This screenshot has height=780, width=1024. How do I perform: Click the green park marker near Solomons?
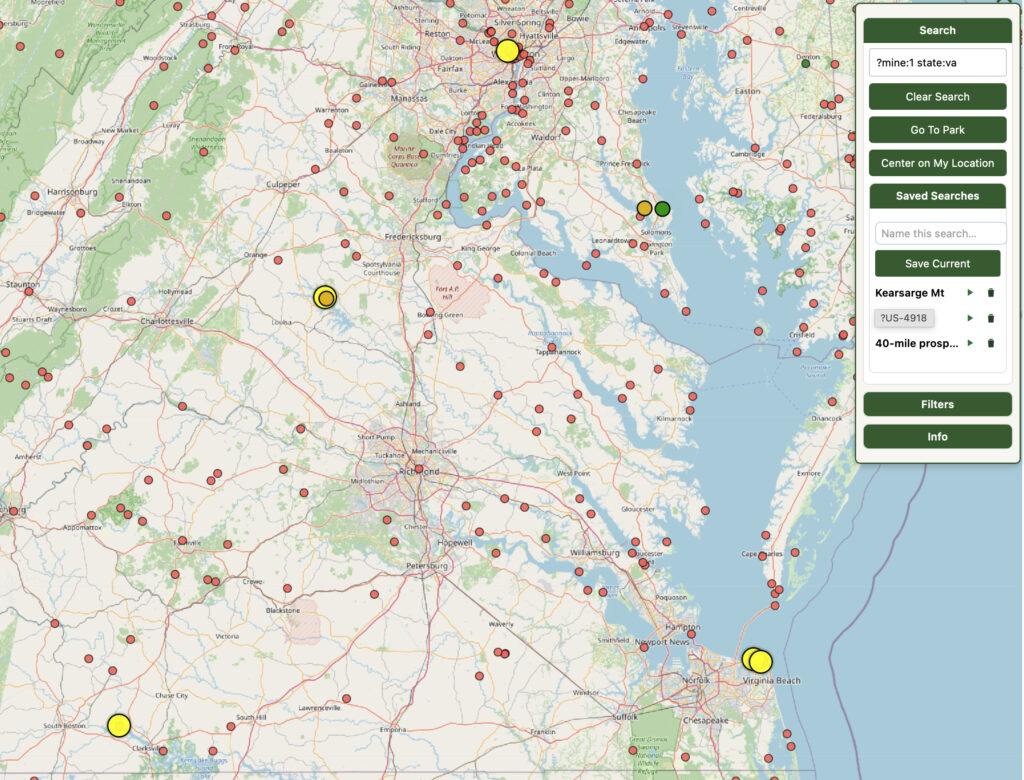662,209
